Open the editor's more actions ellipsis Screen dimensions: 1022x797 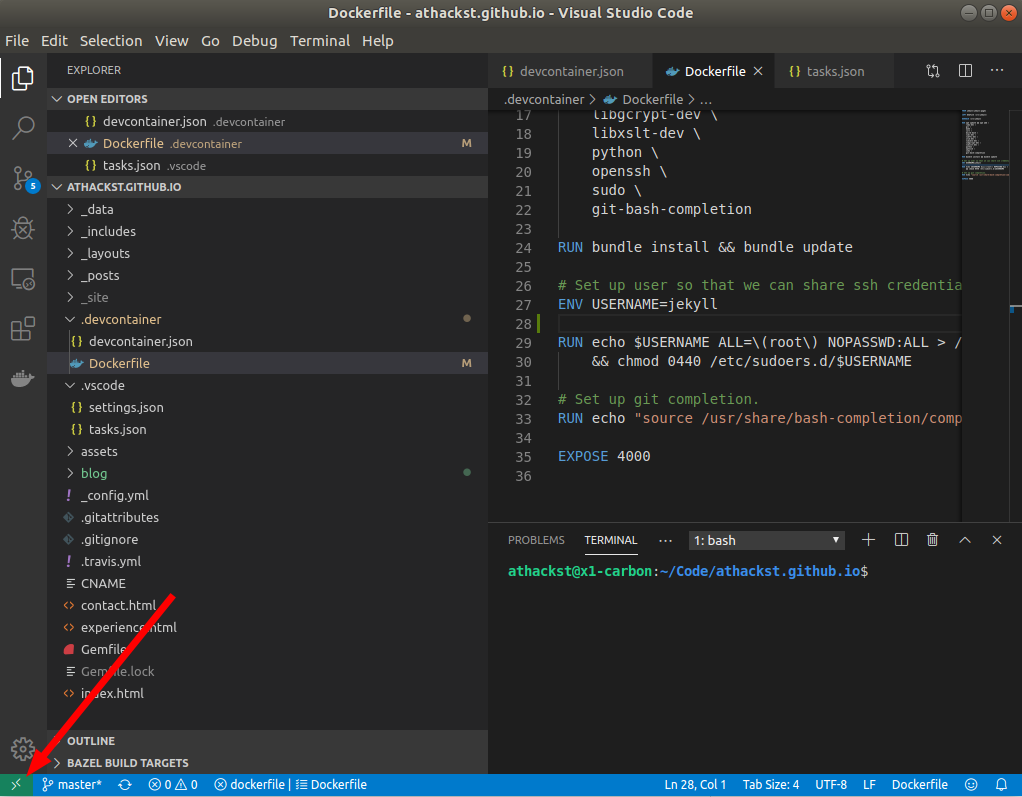[x=997, y=70]
